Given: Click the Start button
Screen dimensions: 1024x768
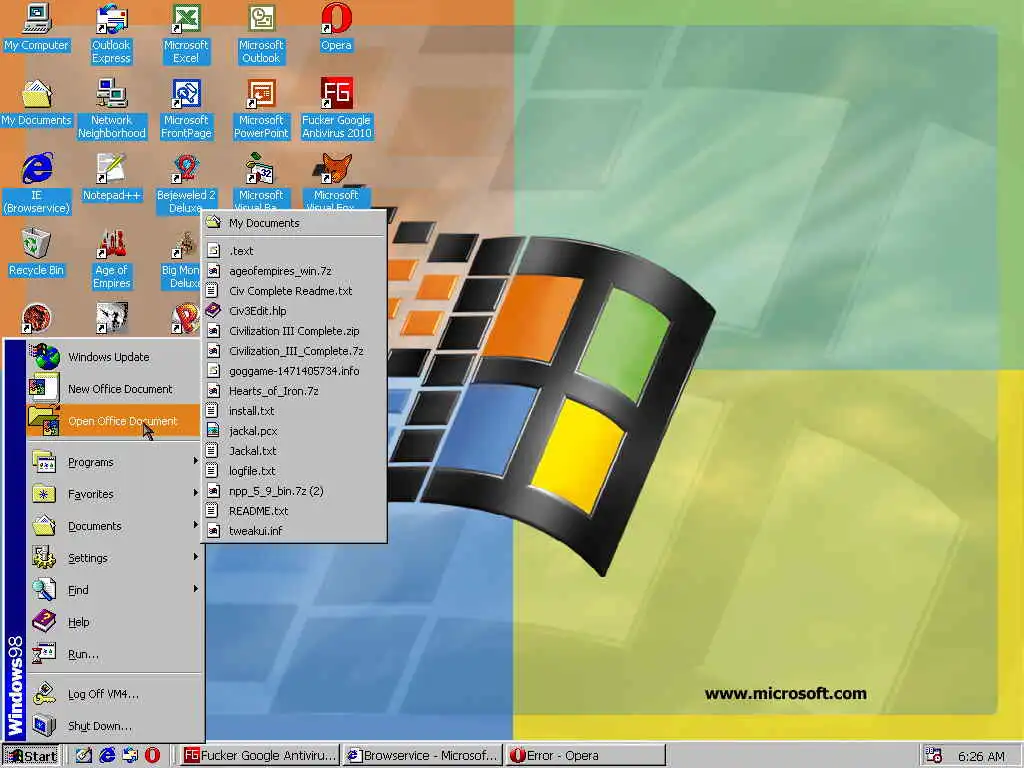Looking at the screenshot, I should (x=31, y=756).
